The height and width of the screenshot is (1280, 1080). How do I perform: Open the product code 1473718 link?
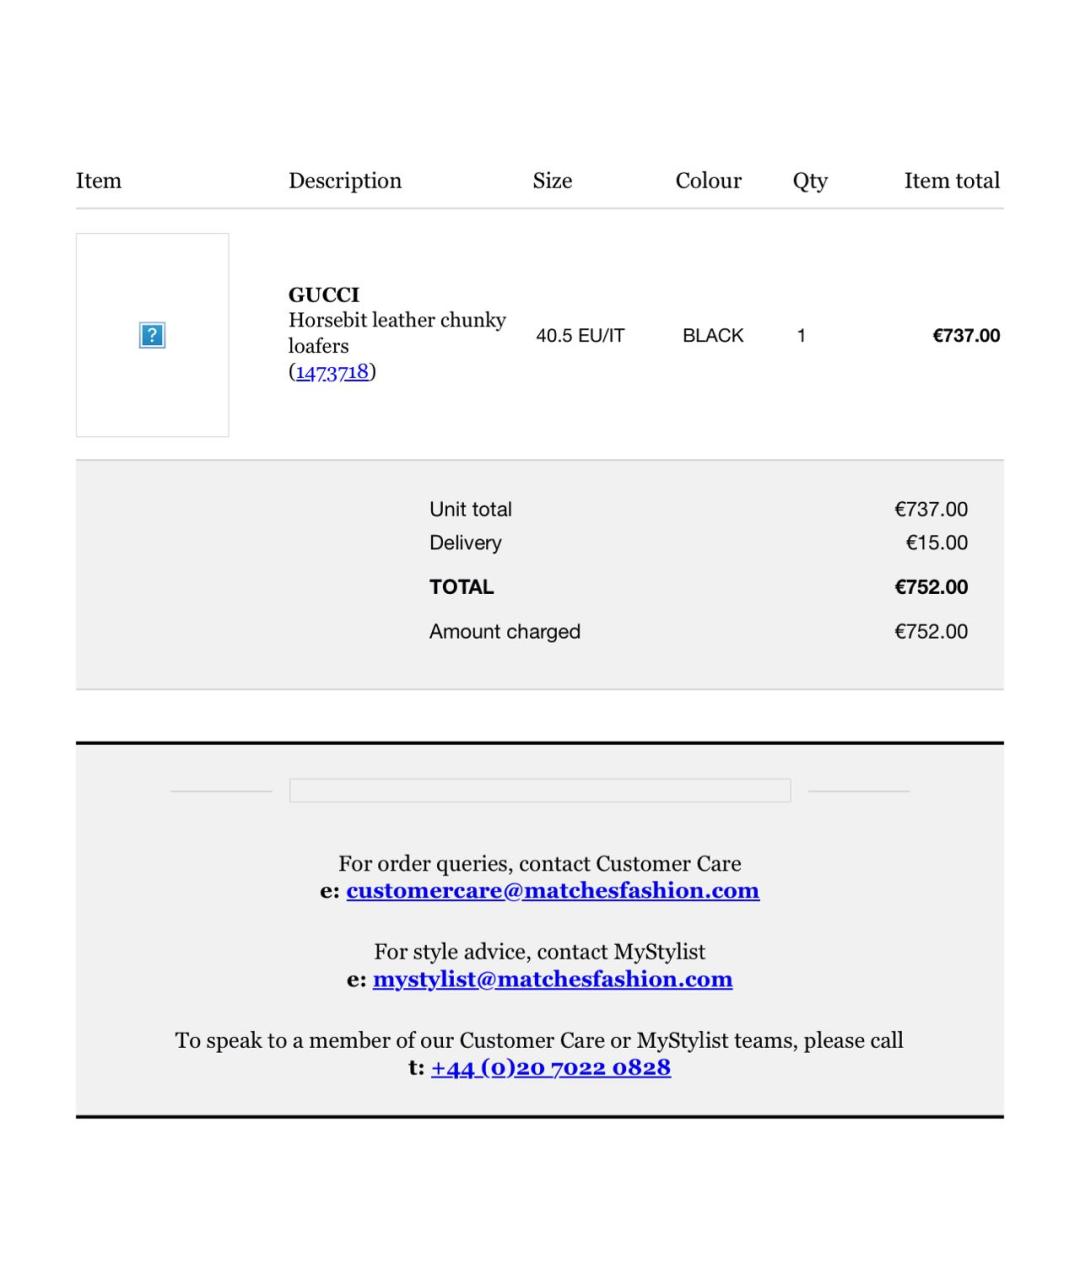pyautogui.click(x=332, y=372)
